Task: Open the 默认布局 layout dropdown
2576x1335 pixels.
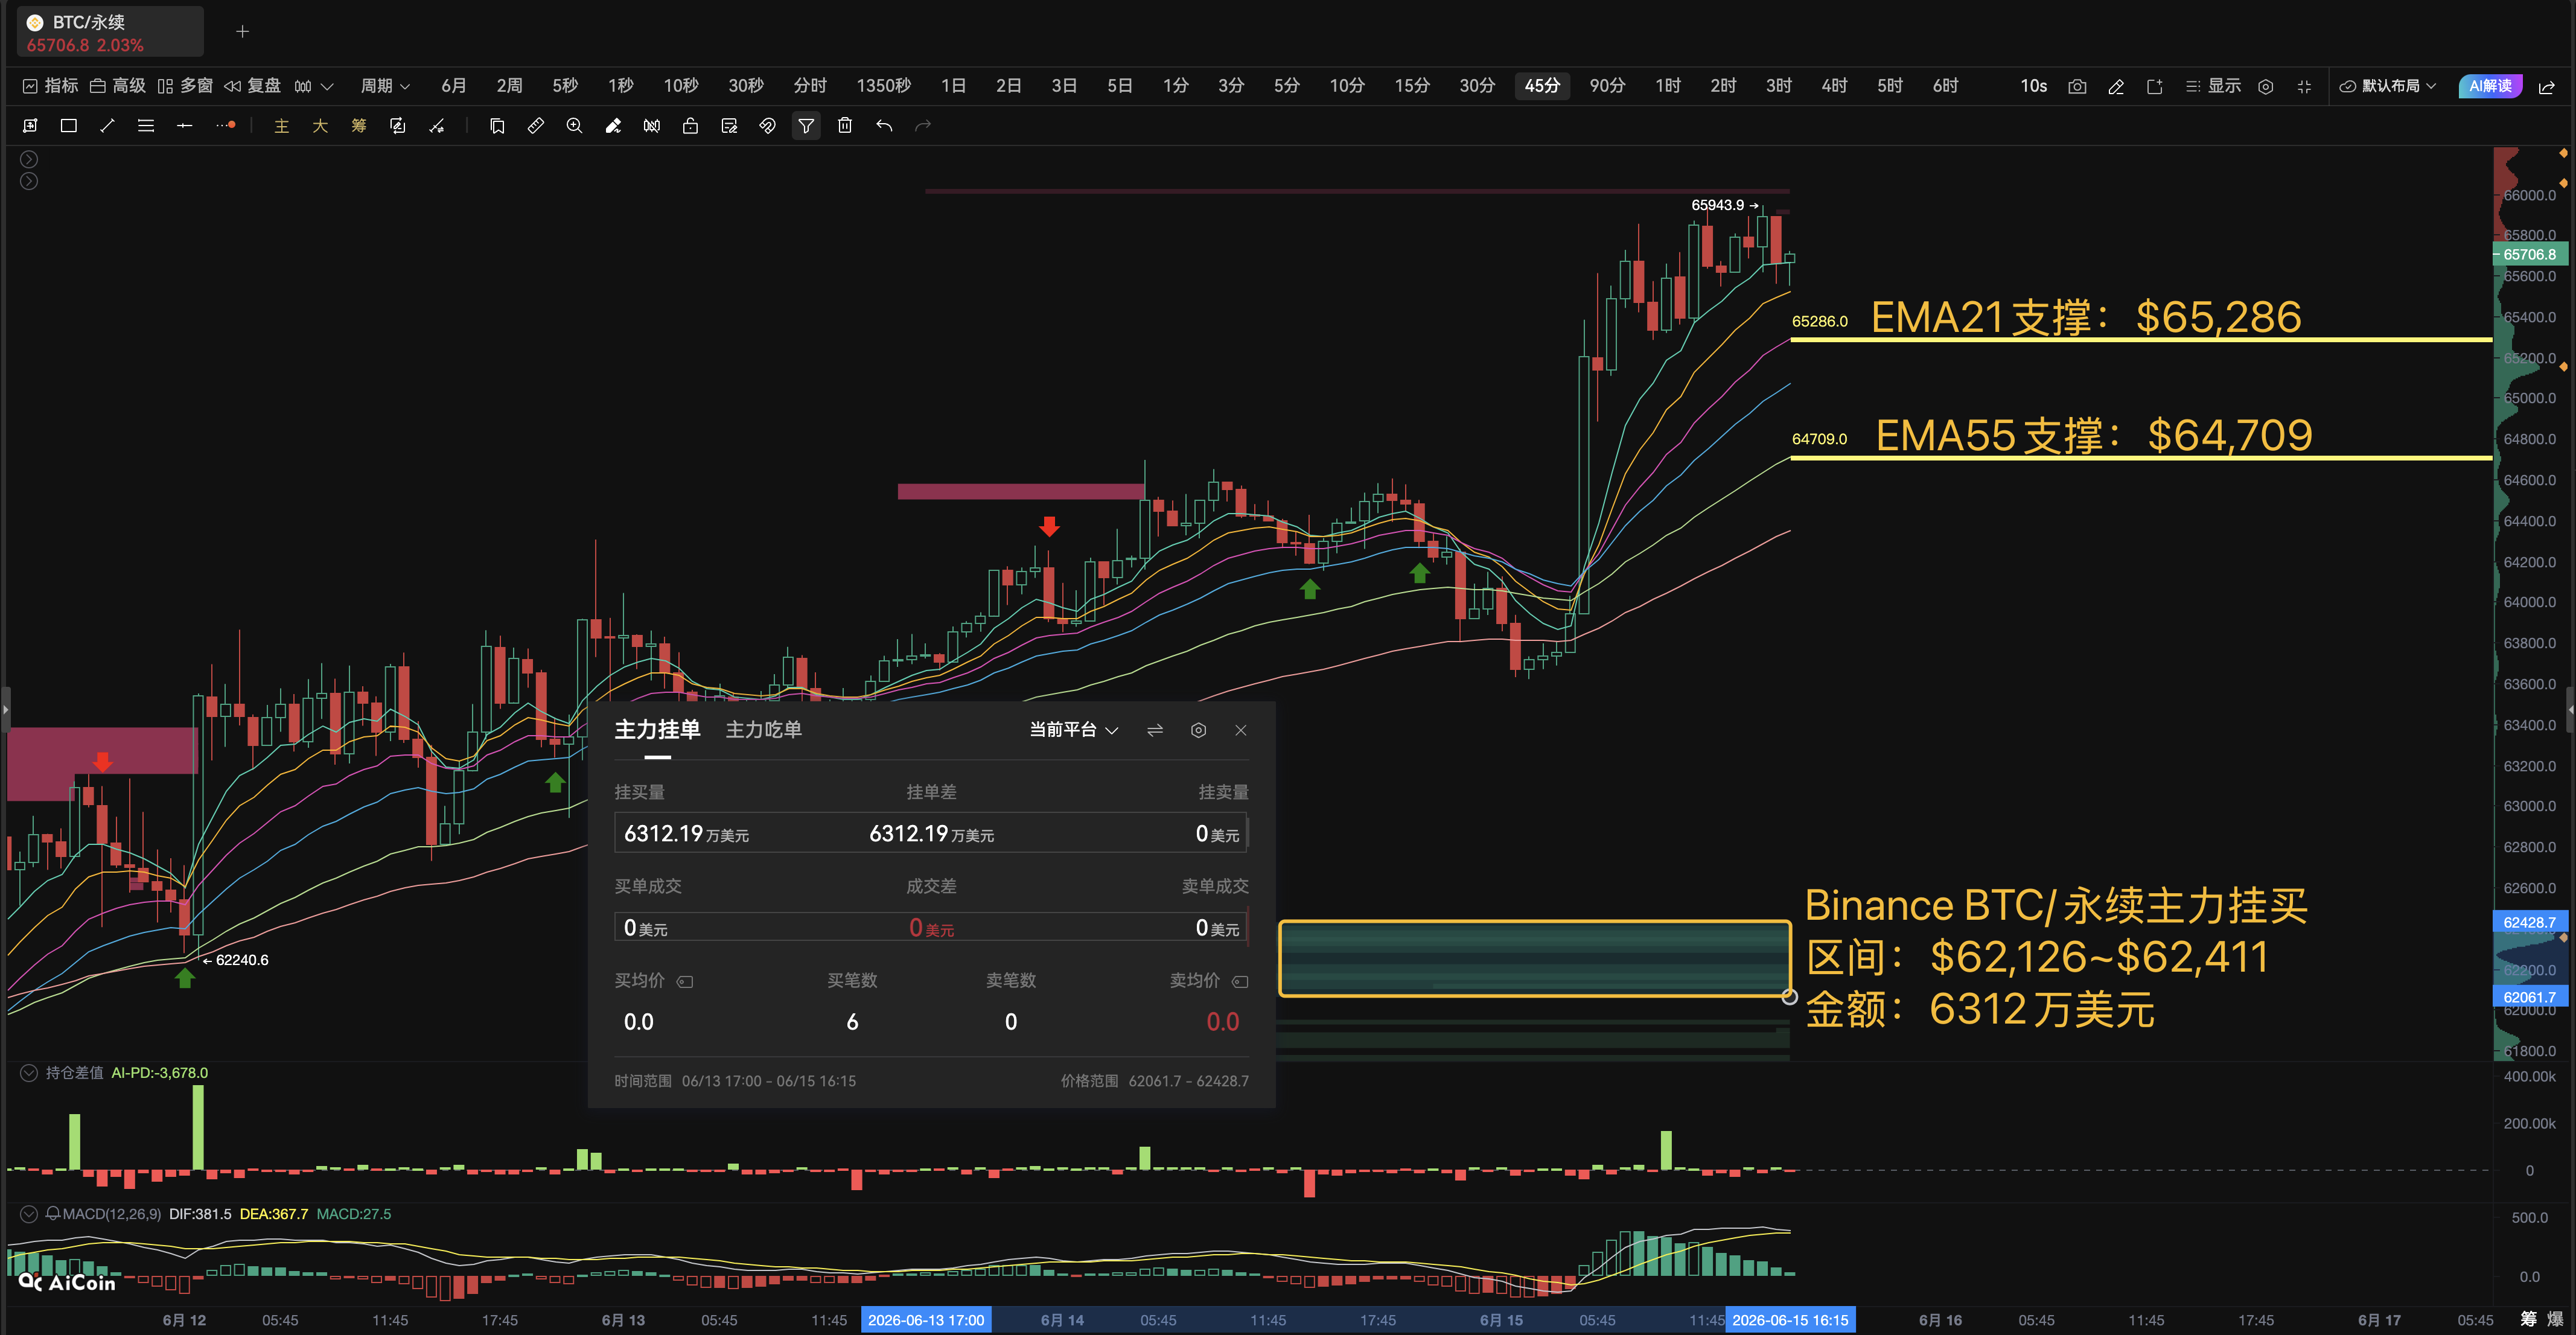Action: coord(2388,87)
